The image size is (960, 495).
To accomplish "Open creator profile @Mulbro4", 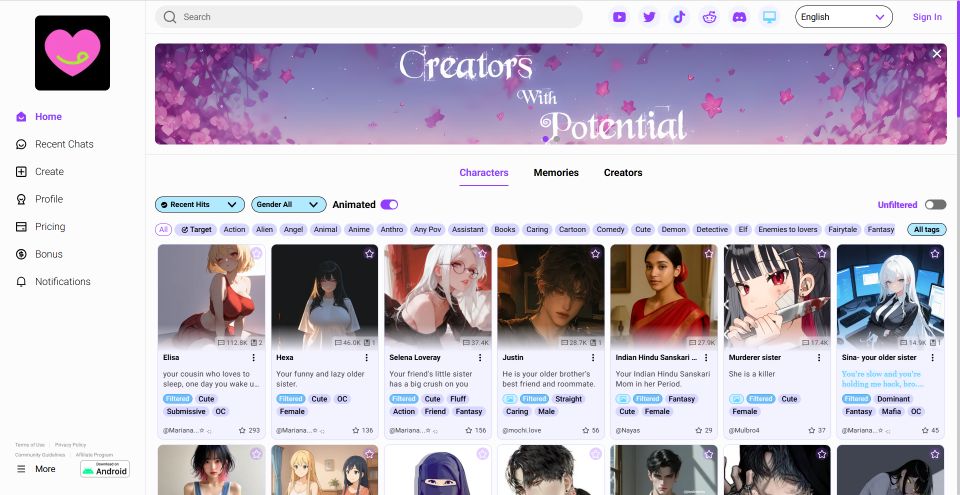I will click(x=744, y=431).
